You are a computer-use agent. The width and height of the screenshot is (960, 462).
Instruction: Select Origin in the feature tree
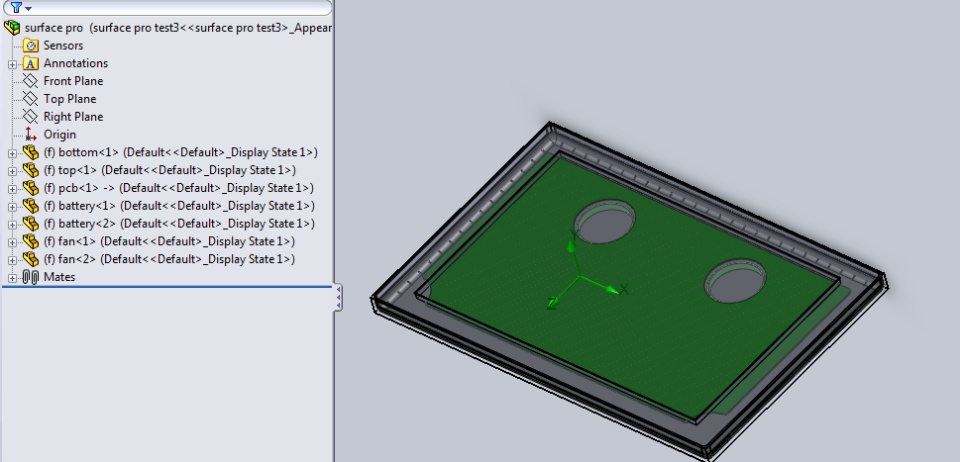point(60,135)
